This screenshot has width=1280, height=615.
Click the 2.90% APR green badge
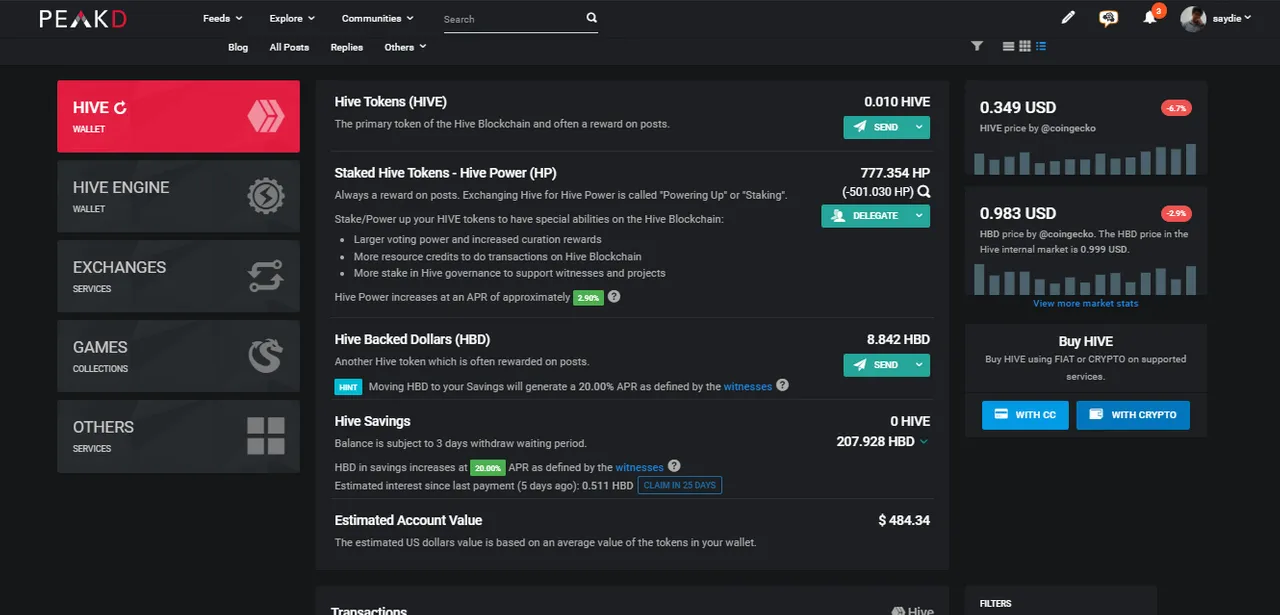[x=588, y=297]
